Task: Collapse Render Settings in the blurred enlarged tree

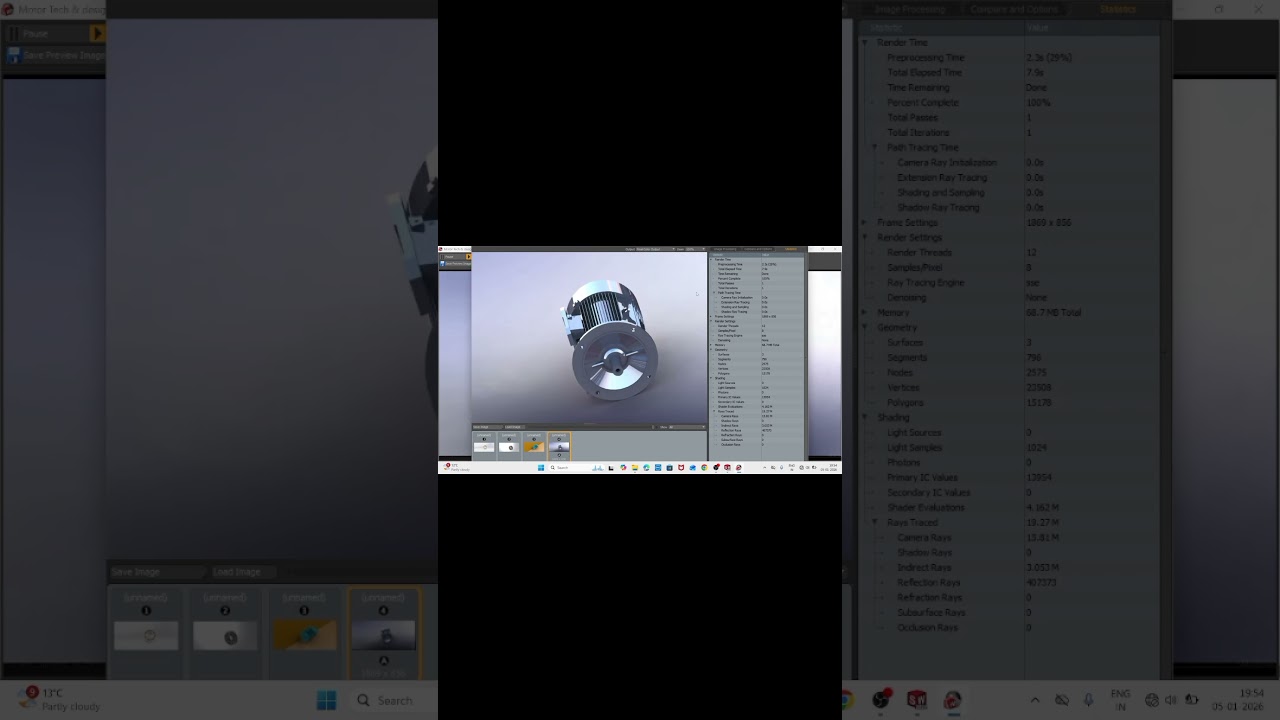Action: click(x=865, y=238)
